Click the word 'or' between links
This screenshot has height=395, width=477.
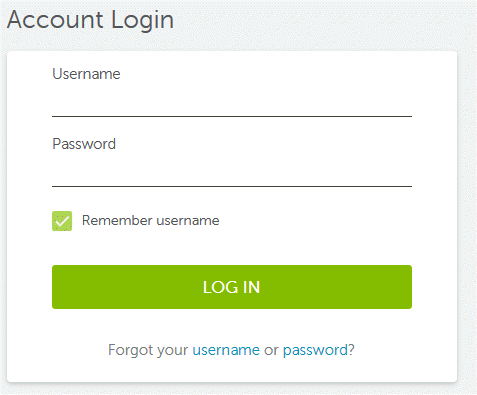tap(271, 350)
